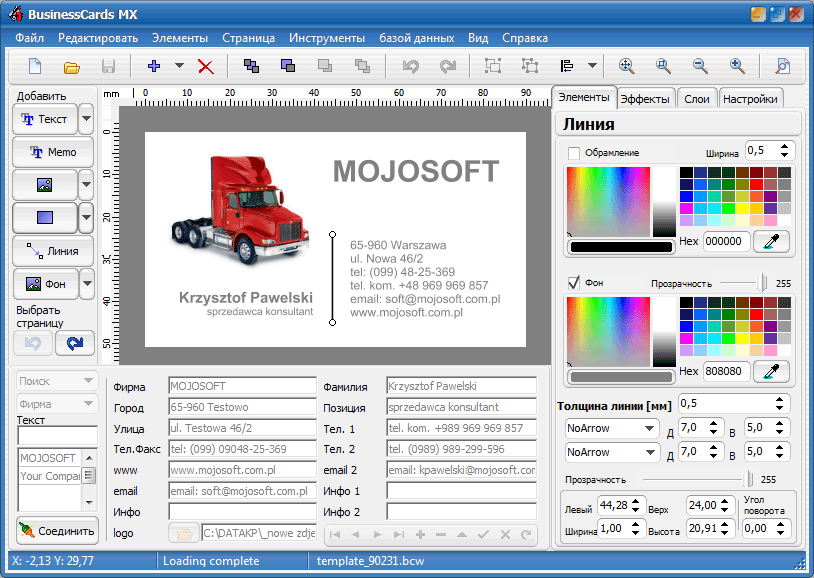Zoom in with plus magnifier icon

click(x=737, y=66)
